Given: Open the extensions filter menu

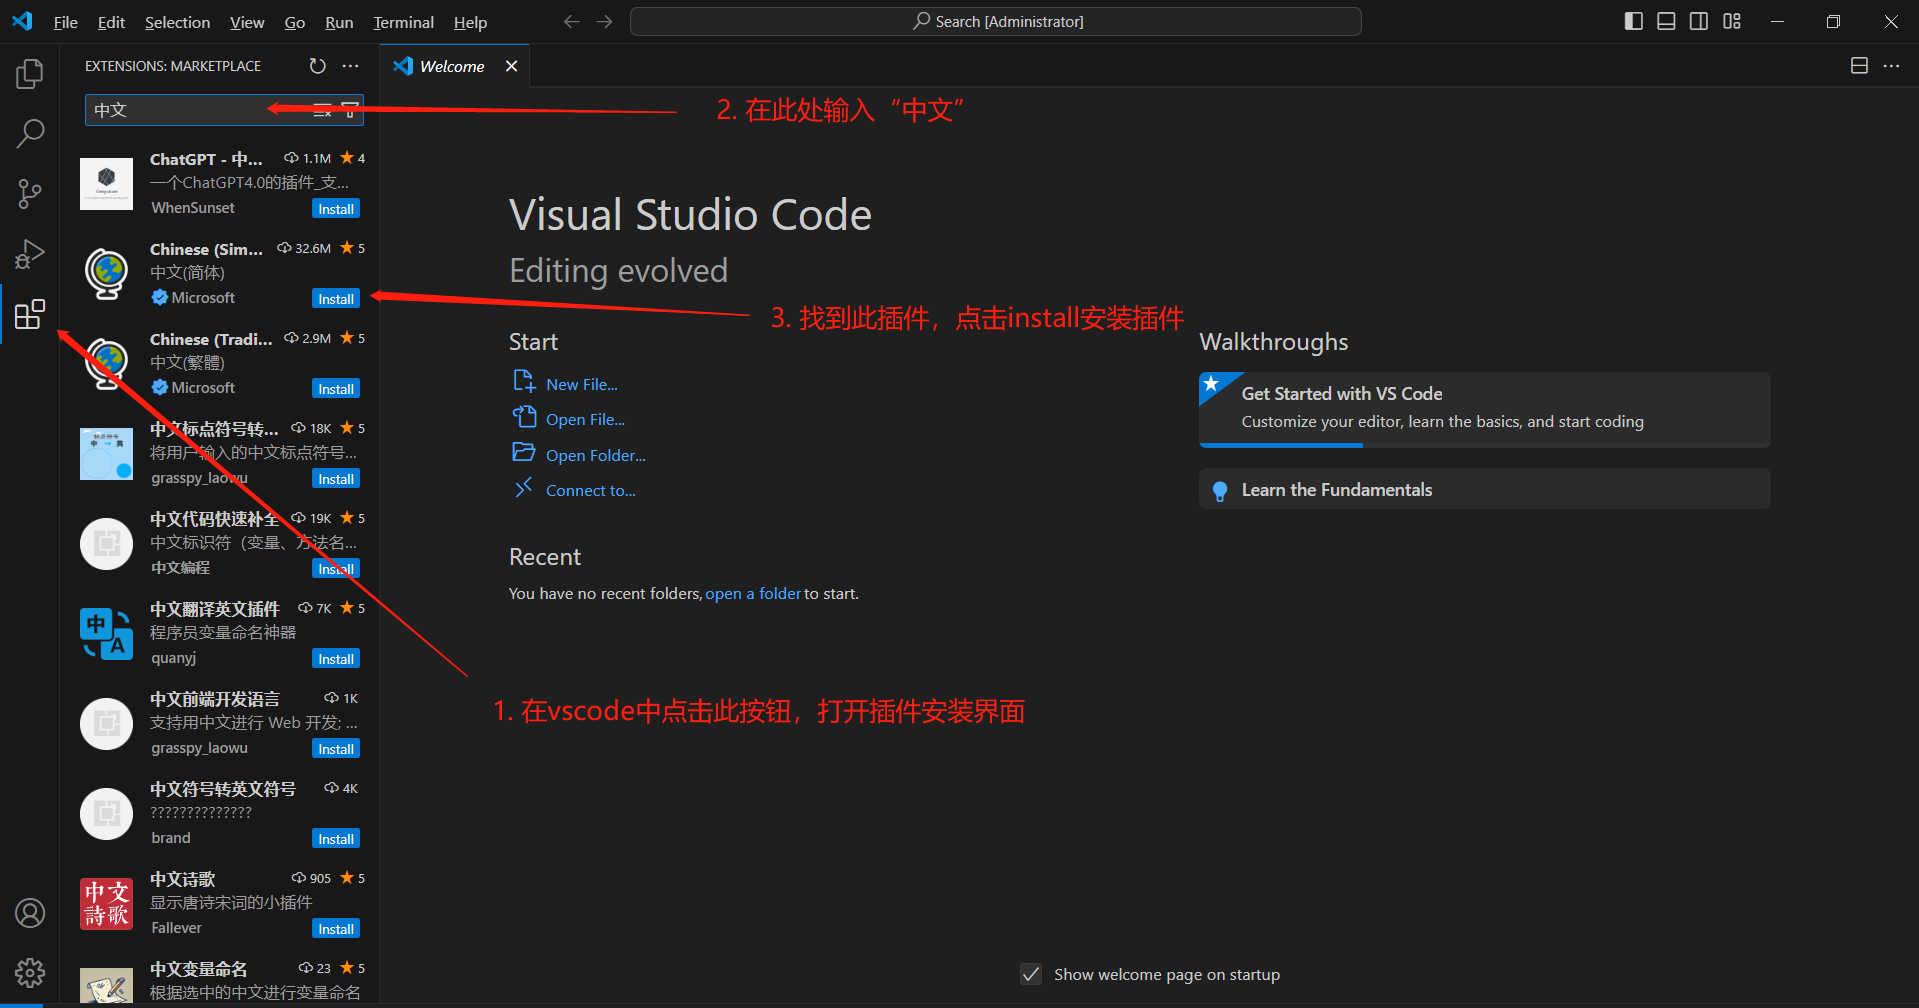Looking at the screenshot, I should pos(350,110).
